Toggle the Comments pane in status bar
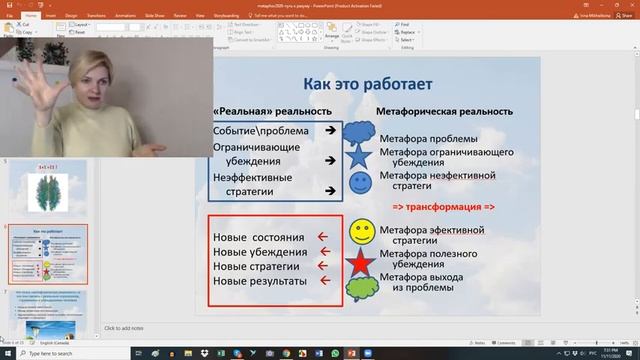 504,343
